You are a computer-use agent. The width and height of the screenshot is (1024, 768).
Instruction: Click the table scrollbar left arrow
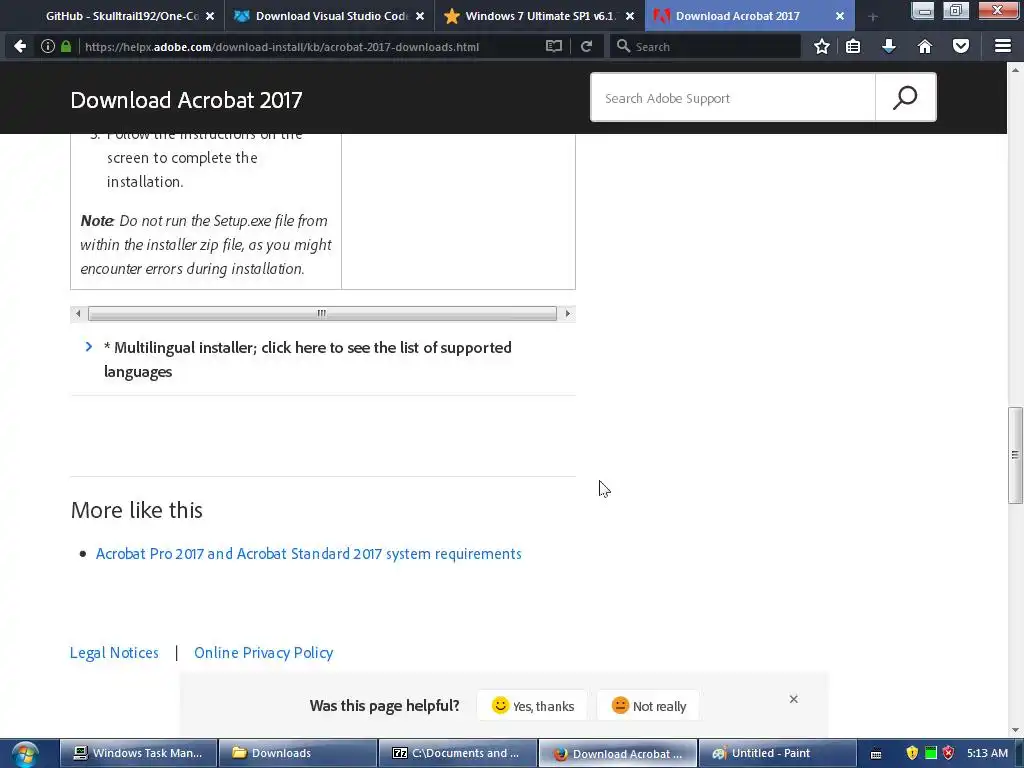click(78, 313)
